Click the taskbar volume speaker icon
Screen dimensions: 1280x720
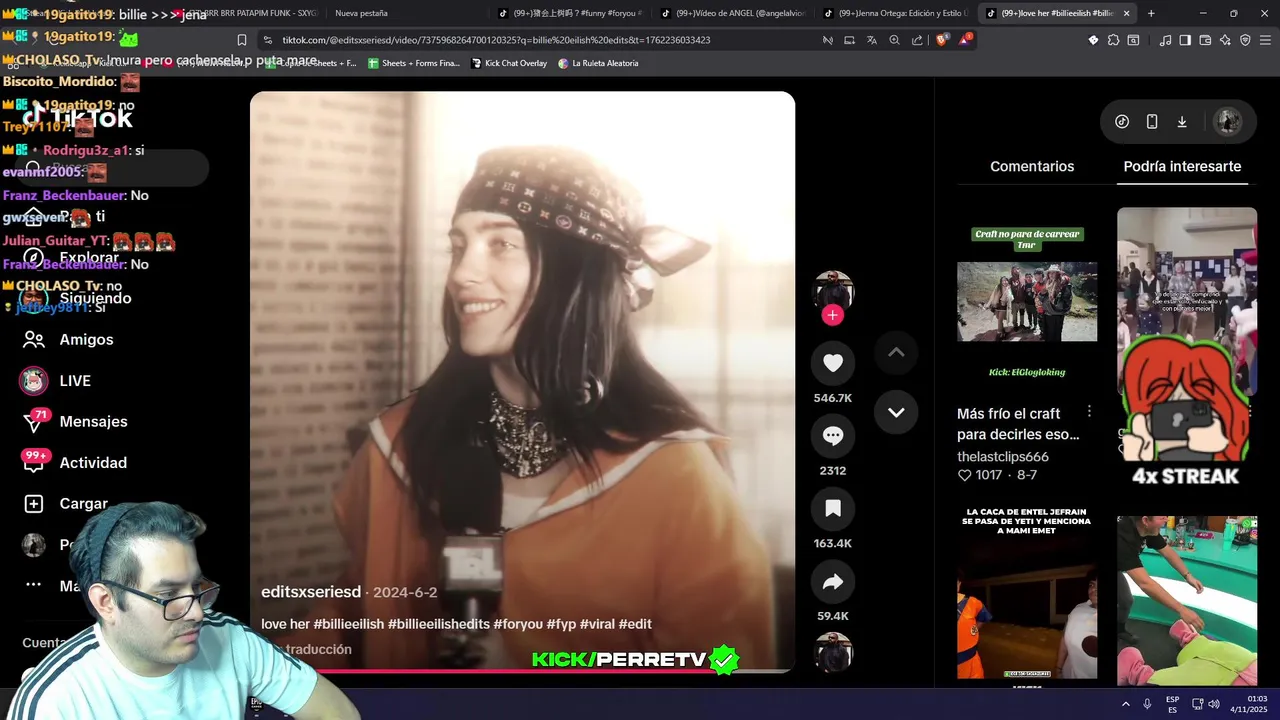1213,704
